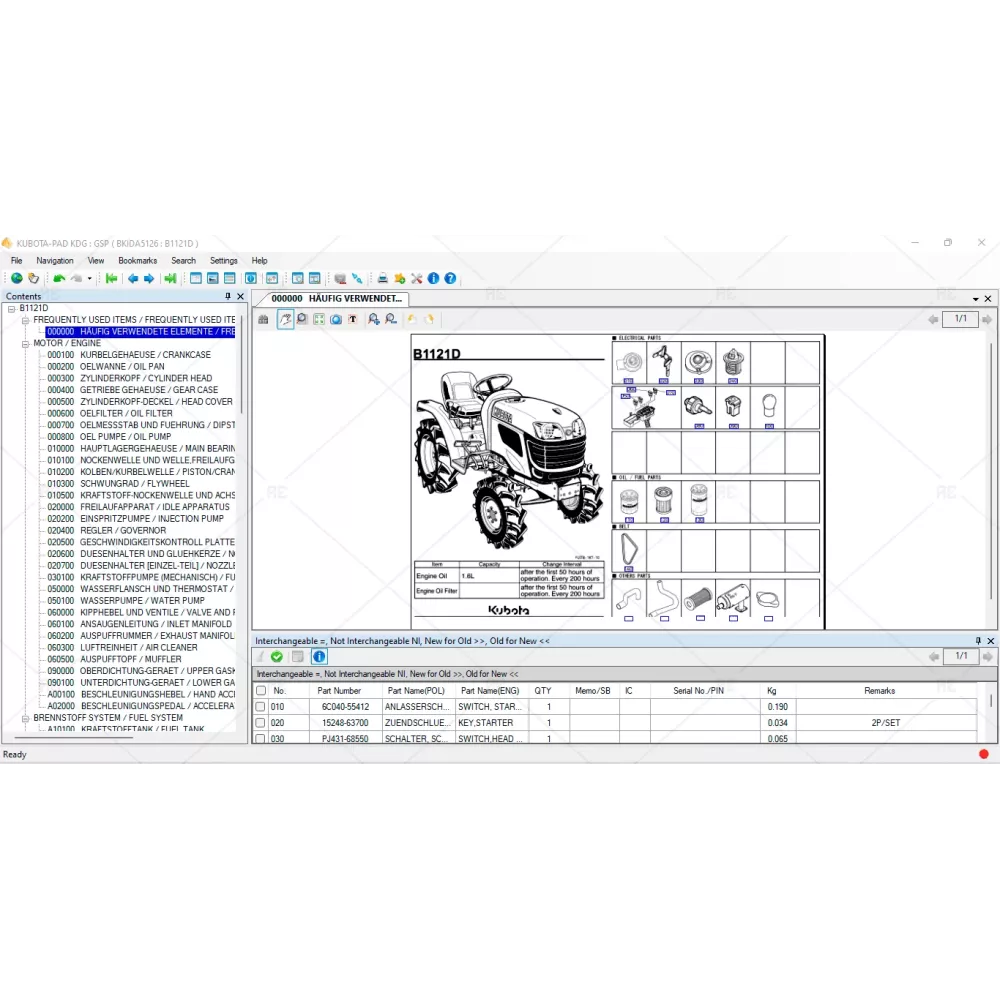This screenshot has height=1000, width=1000.
Task: Select the zoom-out magnifier in diagram toolbar
Action: click(x=390, y=319)
